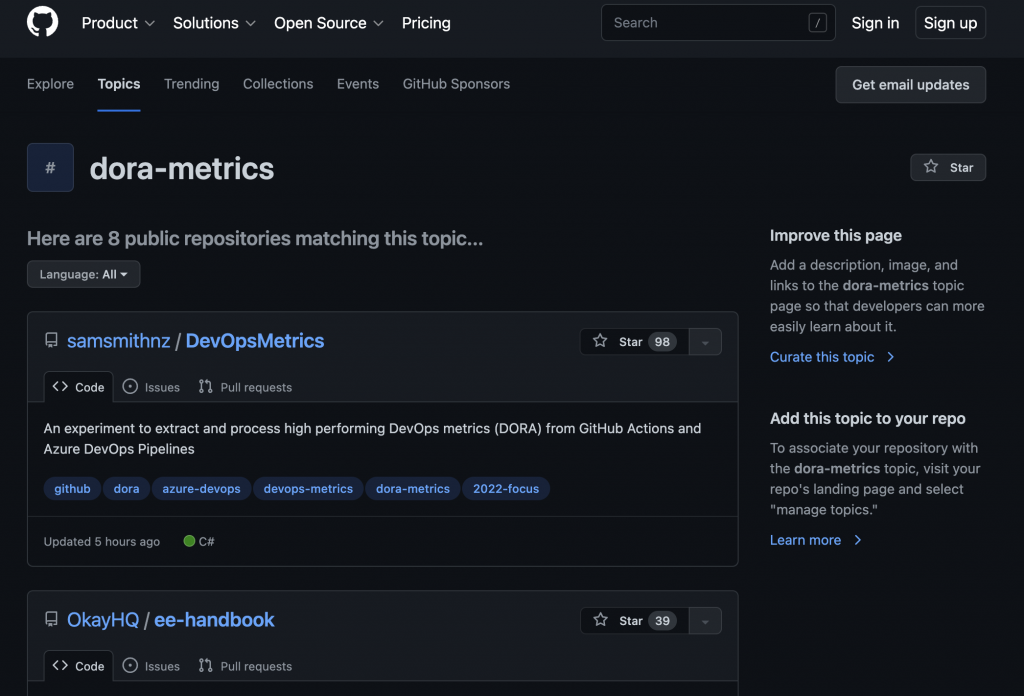
Task: Go to the Pricing page
Action: click(426, 23)
